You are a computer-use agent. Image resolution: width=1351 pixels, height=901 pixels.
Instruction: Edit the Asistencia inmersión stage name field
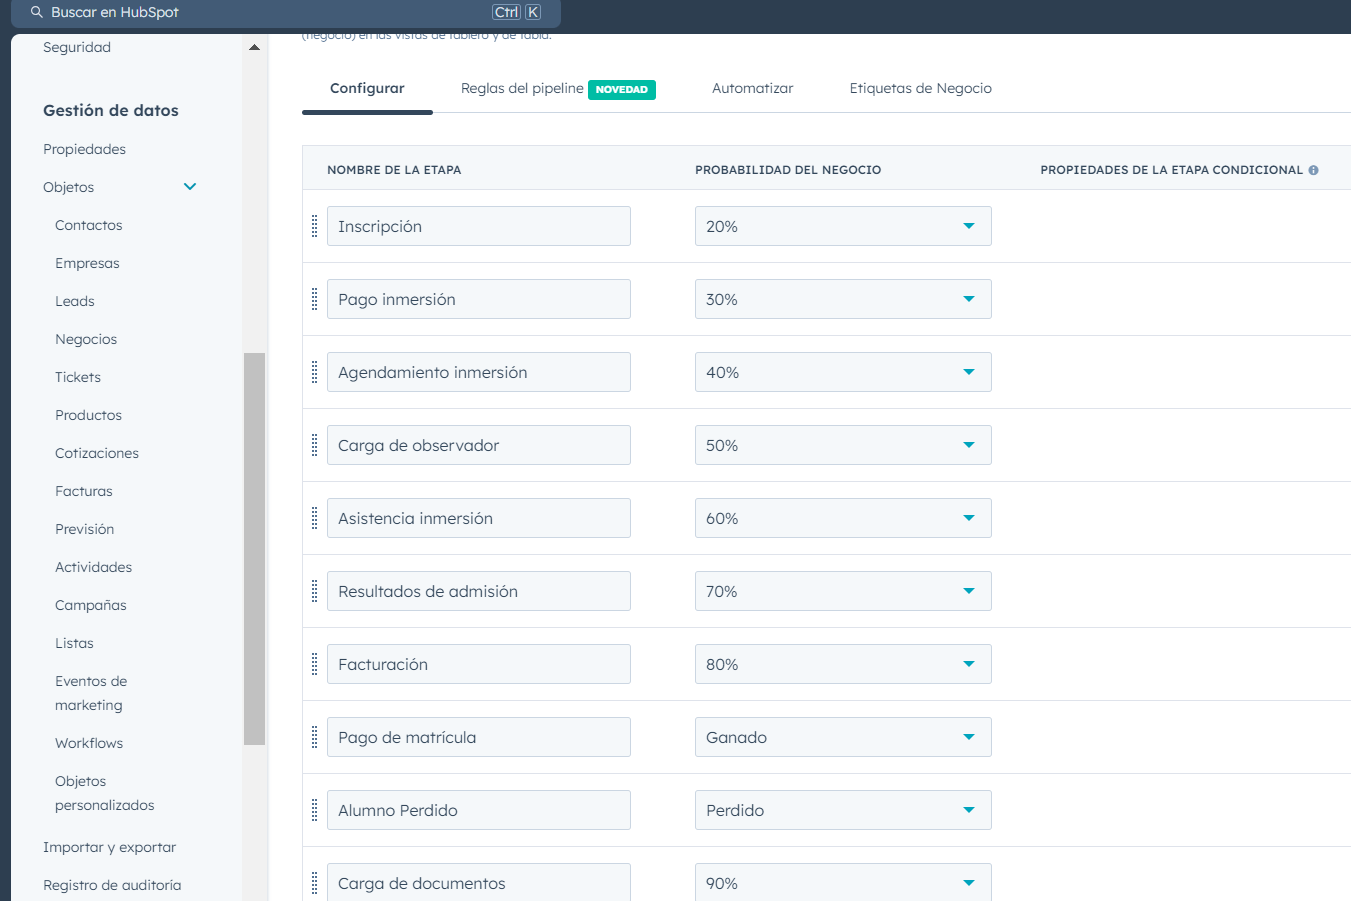pyautogui.click(x=479, y=518)
